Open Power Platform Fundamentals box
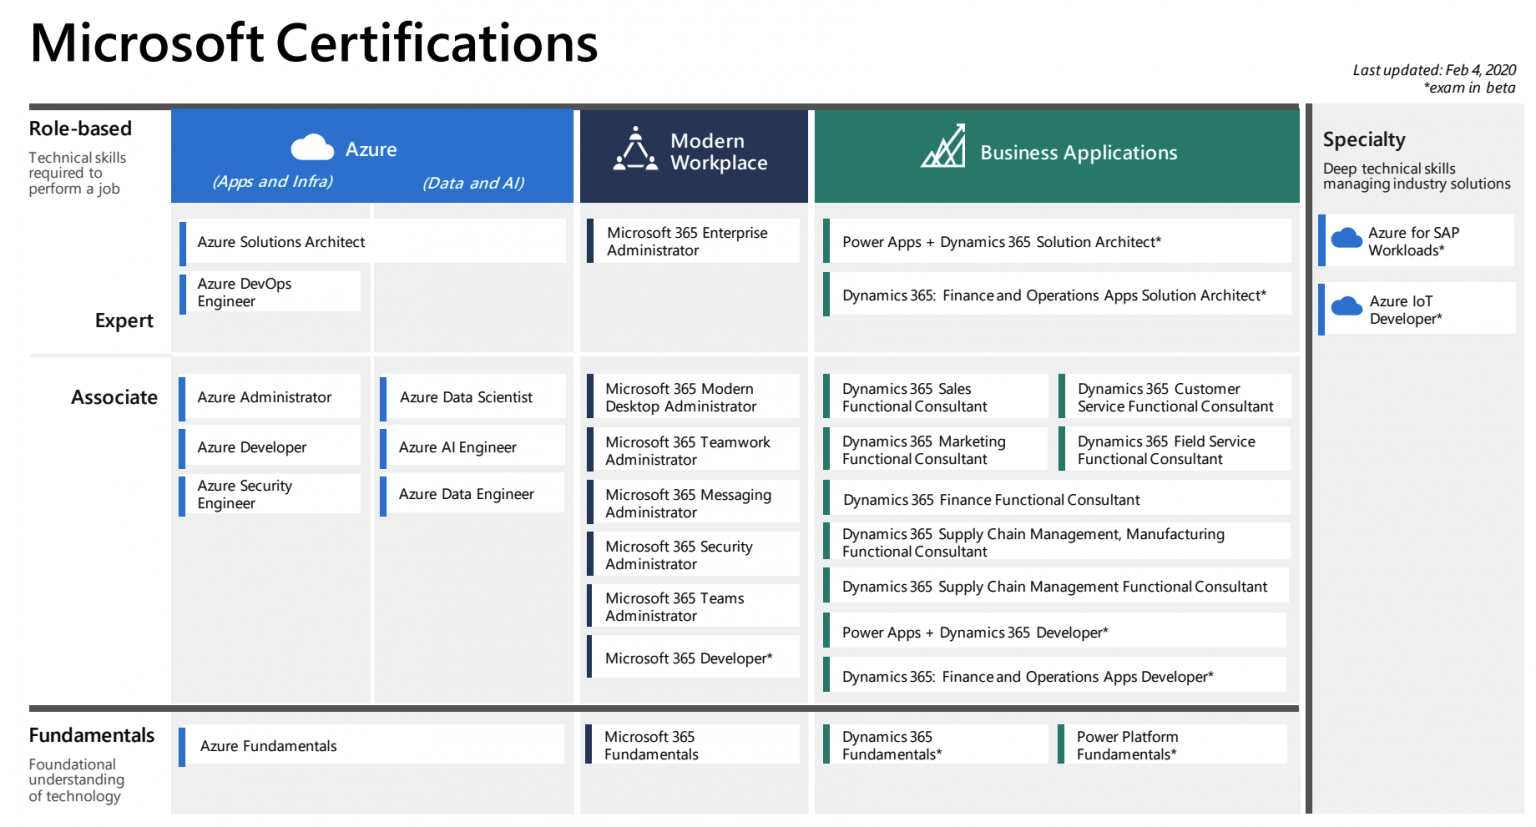This screenshot has width=1536, height=827. click(x=1173, y=745)
